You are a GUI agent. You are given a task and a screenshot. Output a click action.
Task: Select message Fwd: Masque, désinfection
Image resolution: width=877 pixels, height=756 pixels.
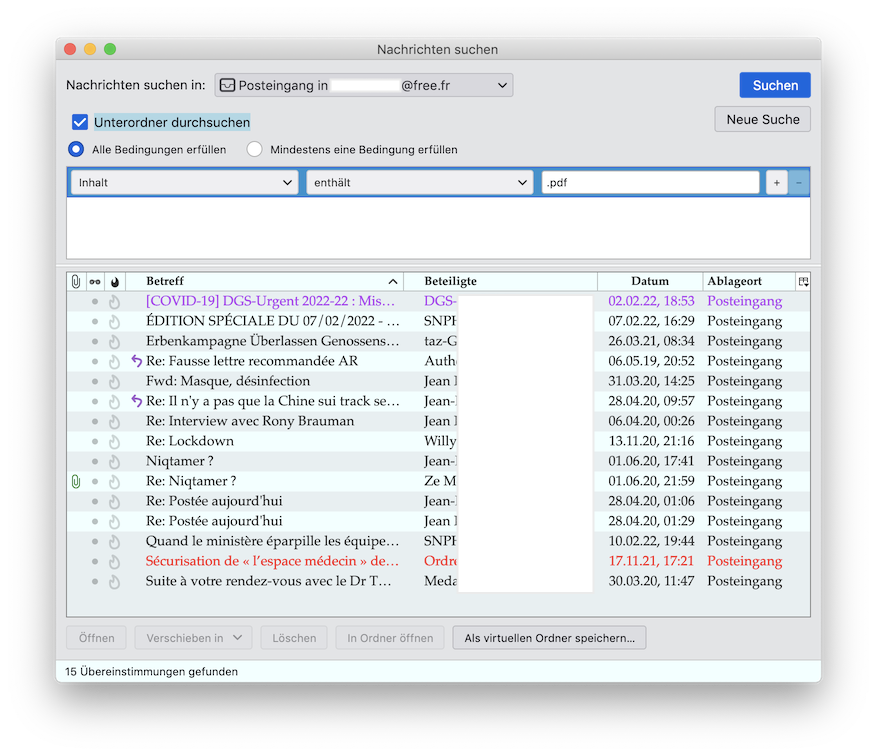(x=438, y=381)
